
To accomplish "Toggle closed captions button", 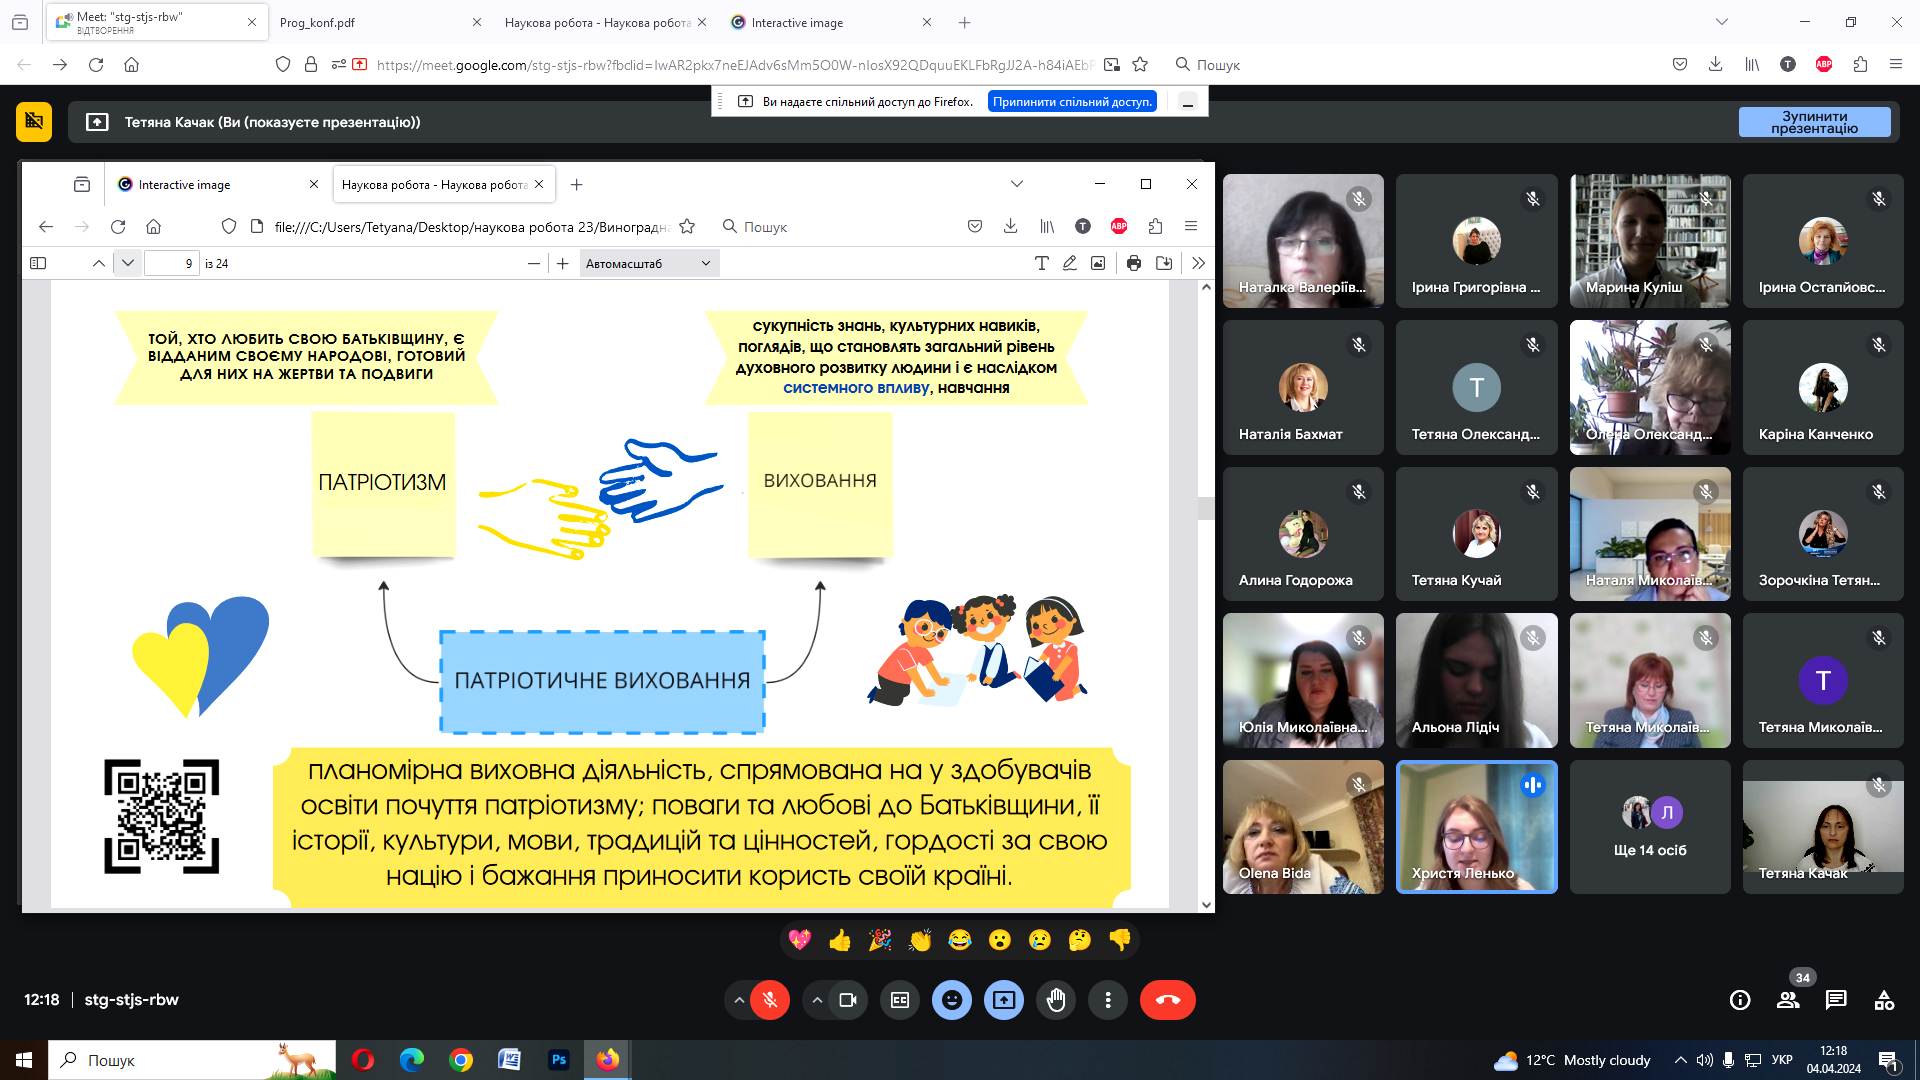I will pos(900,1000).
